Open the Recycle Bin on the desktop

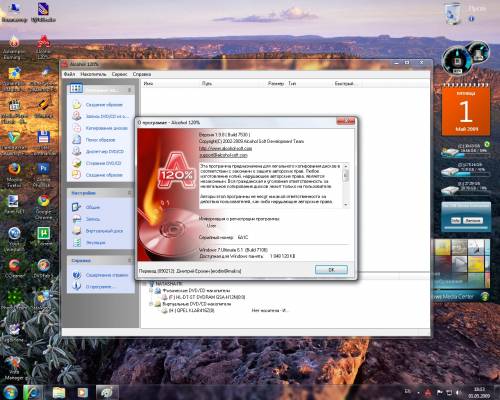(x=453, y=14)
